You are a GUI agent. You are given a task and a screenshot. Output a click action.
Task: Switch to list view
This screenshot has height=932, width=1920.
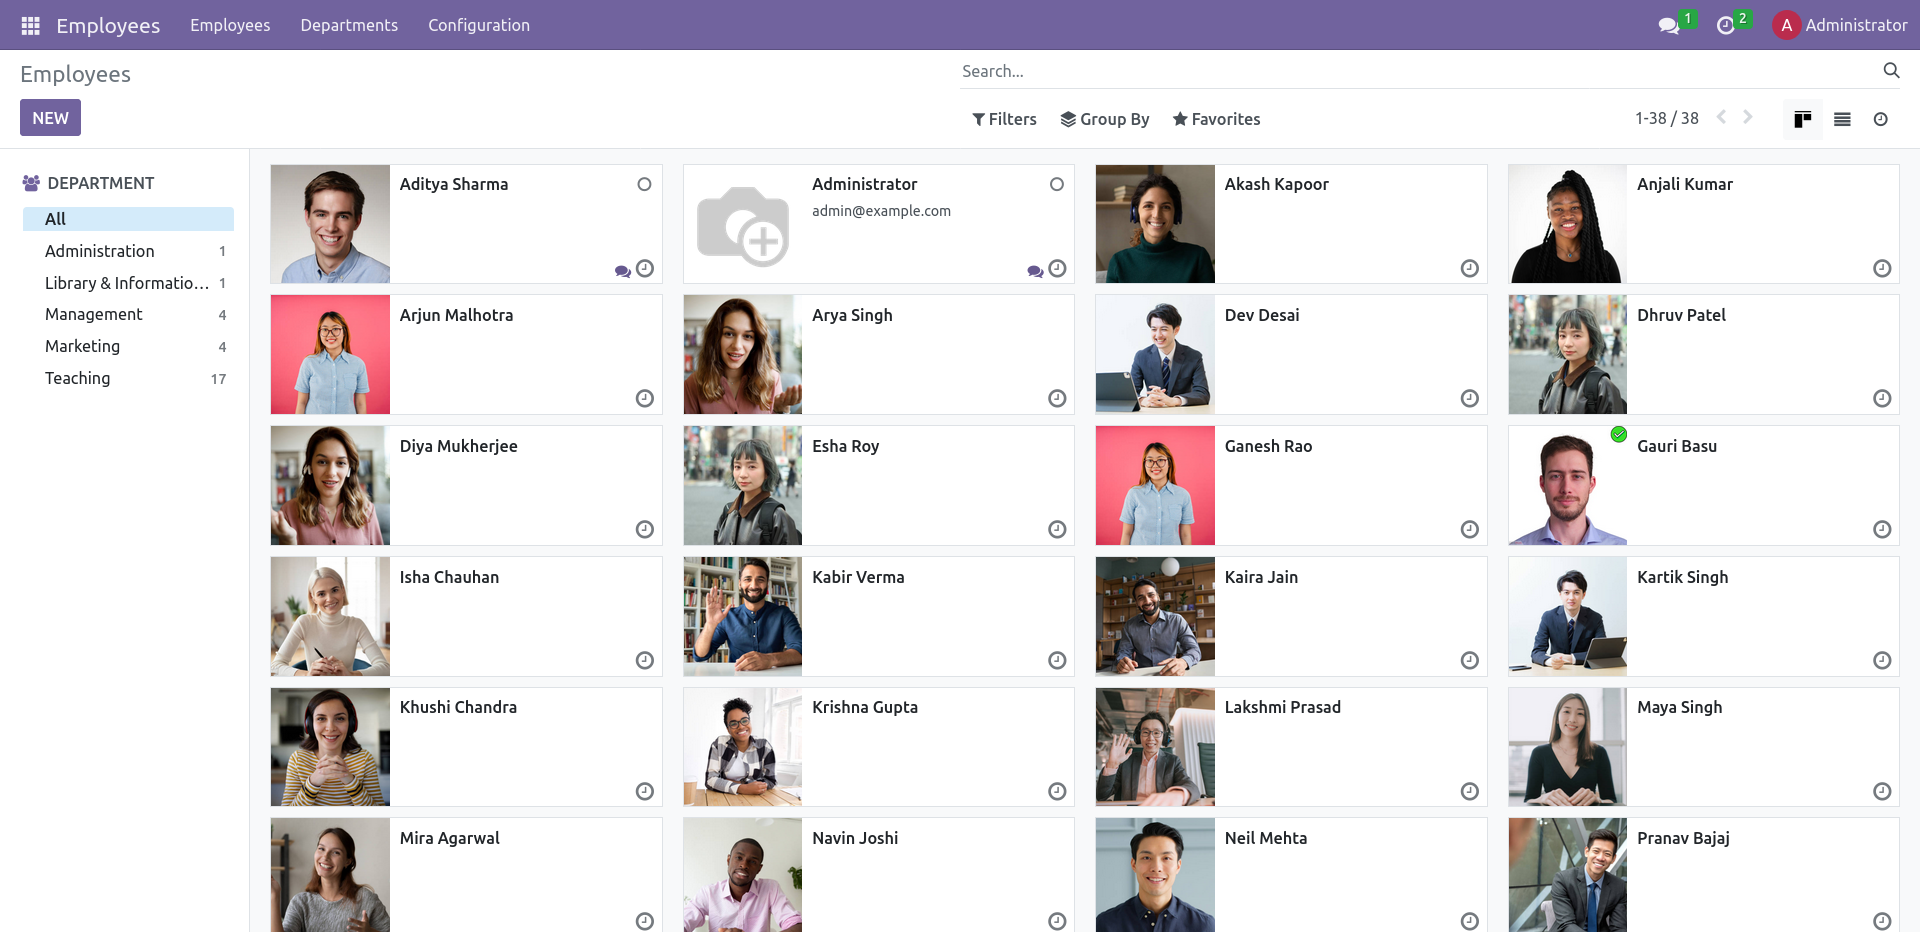(x=1842, y=119)
